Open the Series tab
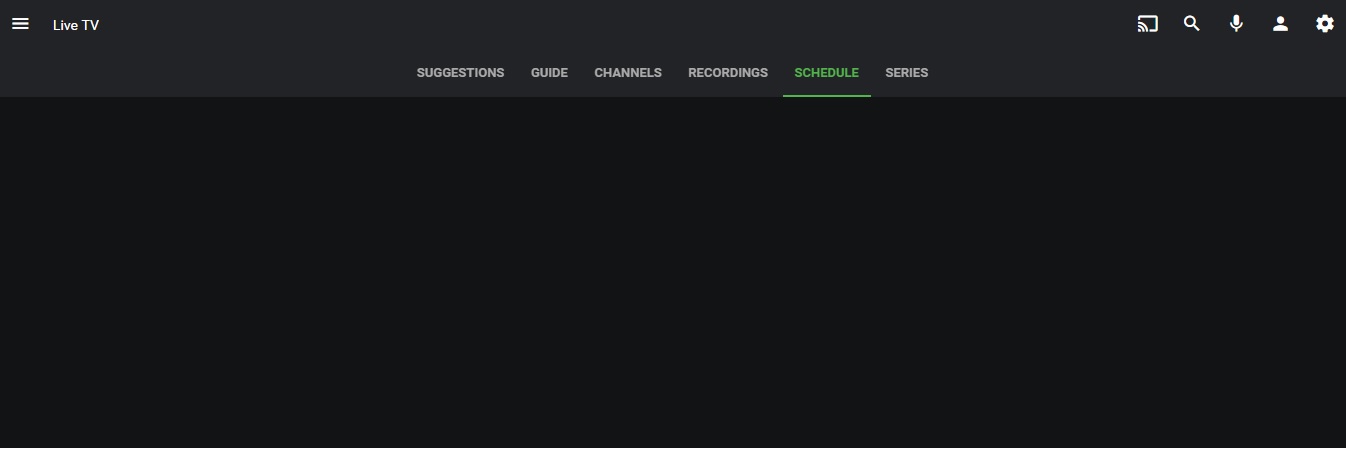This screenshot has height=460, width=1346. pyautogui.click(x=907, y=73)
